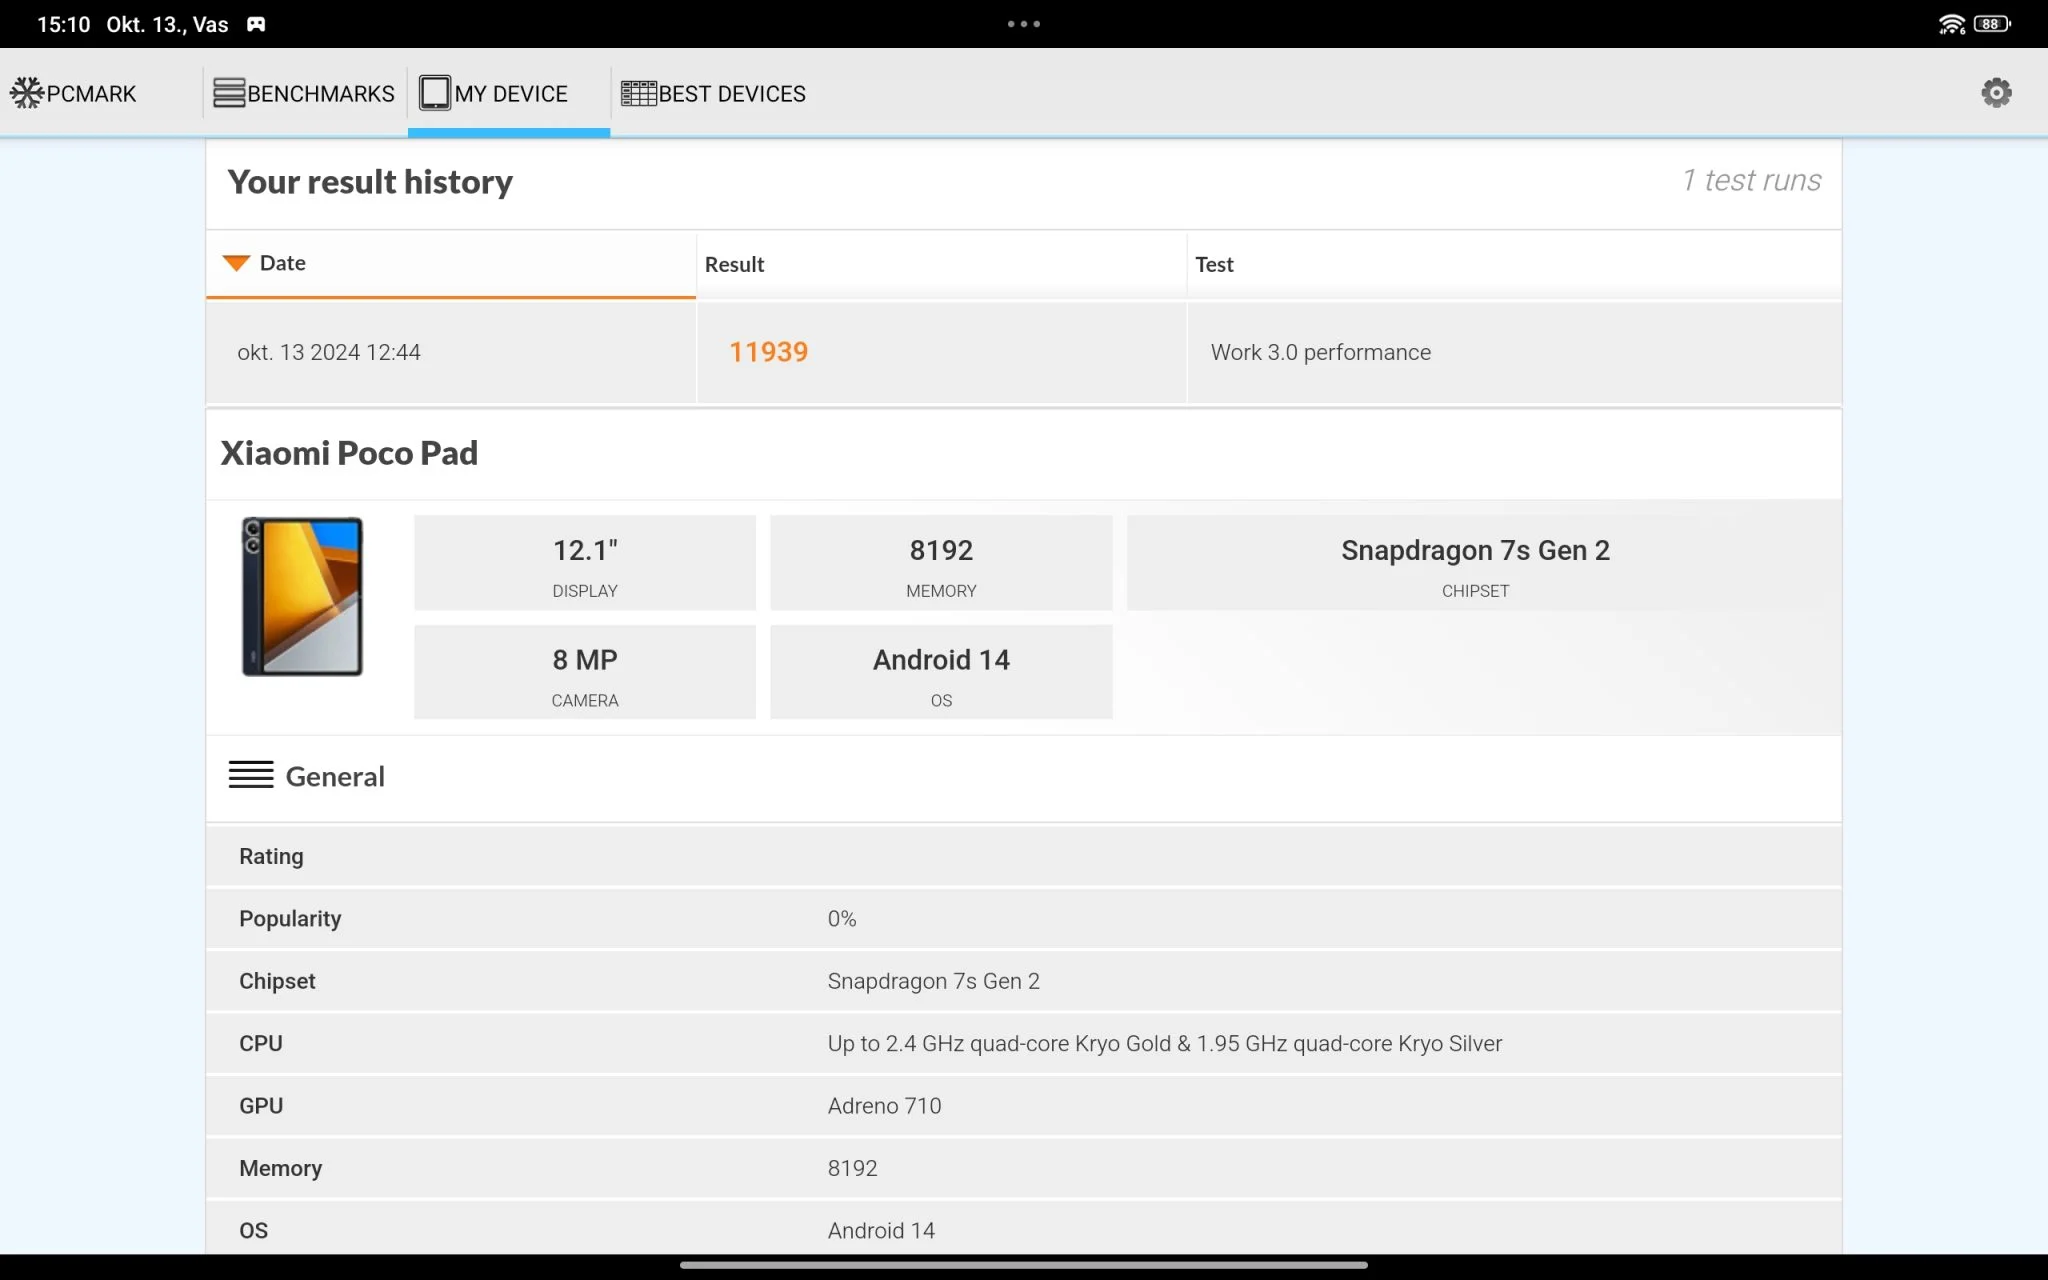Tap the battery indicator icon
Screen dimensions: 2048x1280
[x=1991, y=24]
